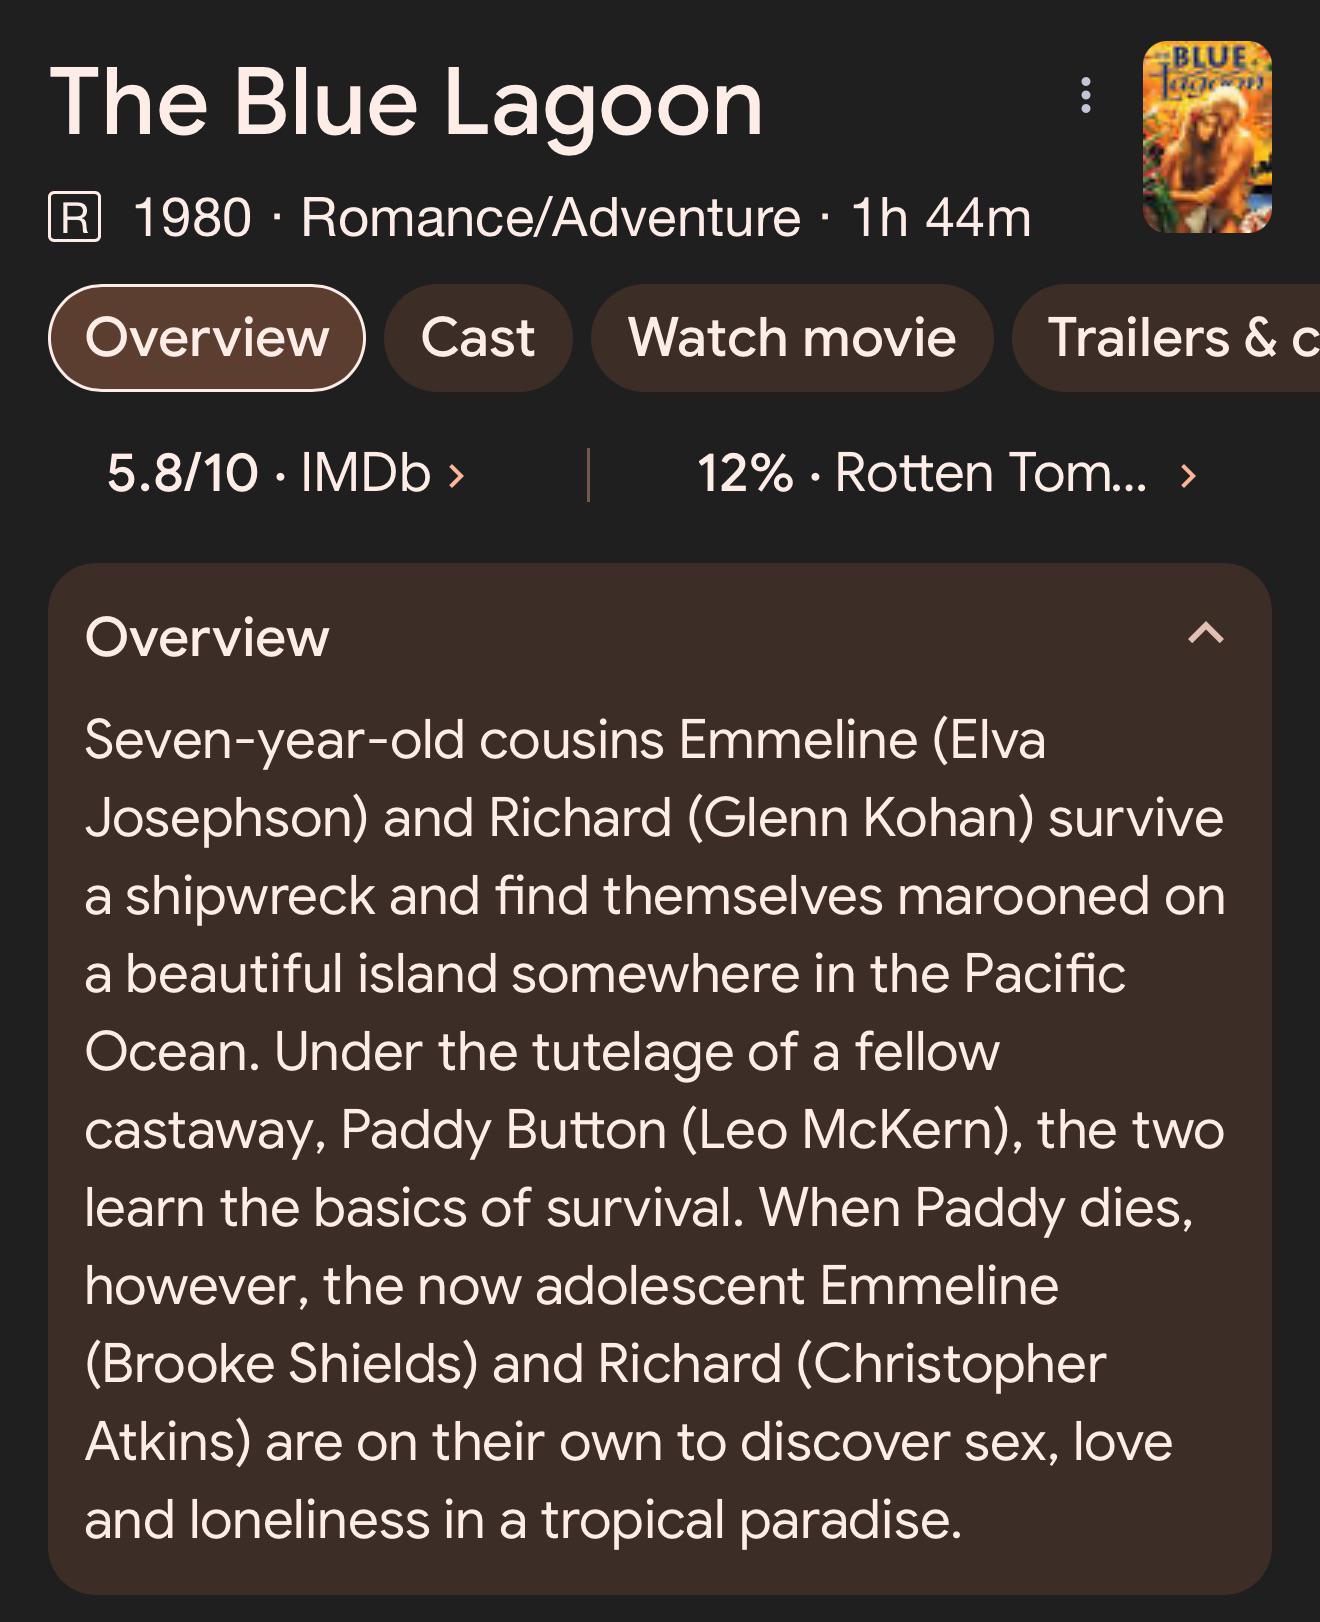Image resolution: width=1320 pixels, height=1622 pixels.
Task: Click the Overview card heading
Action: tap(207, 637)
